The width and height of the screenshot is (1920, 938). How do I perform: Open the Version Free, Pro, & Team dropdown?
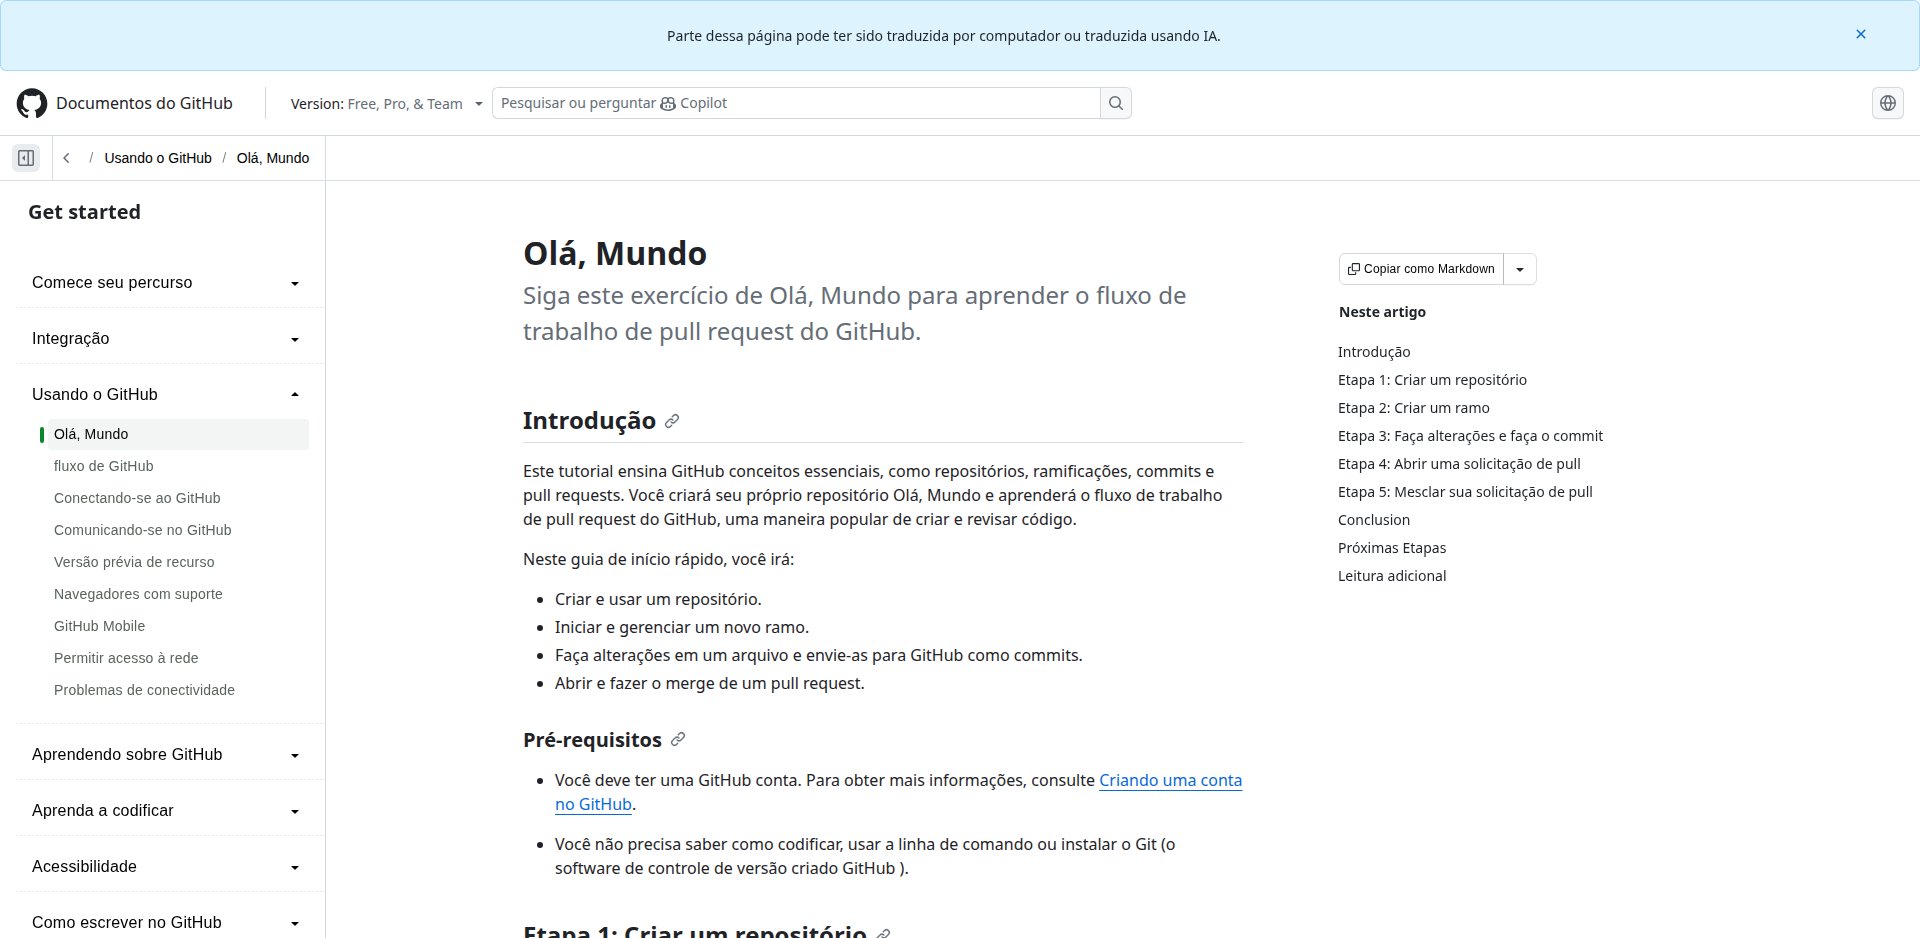coord(386,104)
